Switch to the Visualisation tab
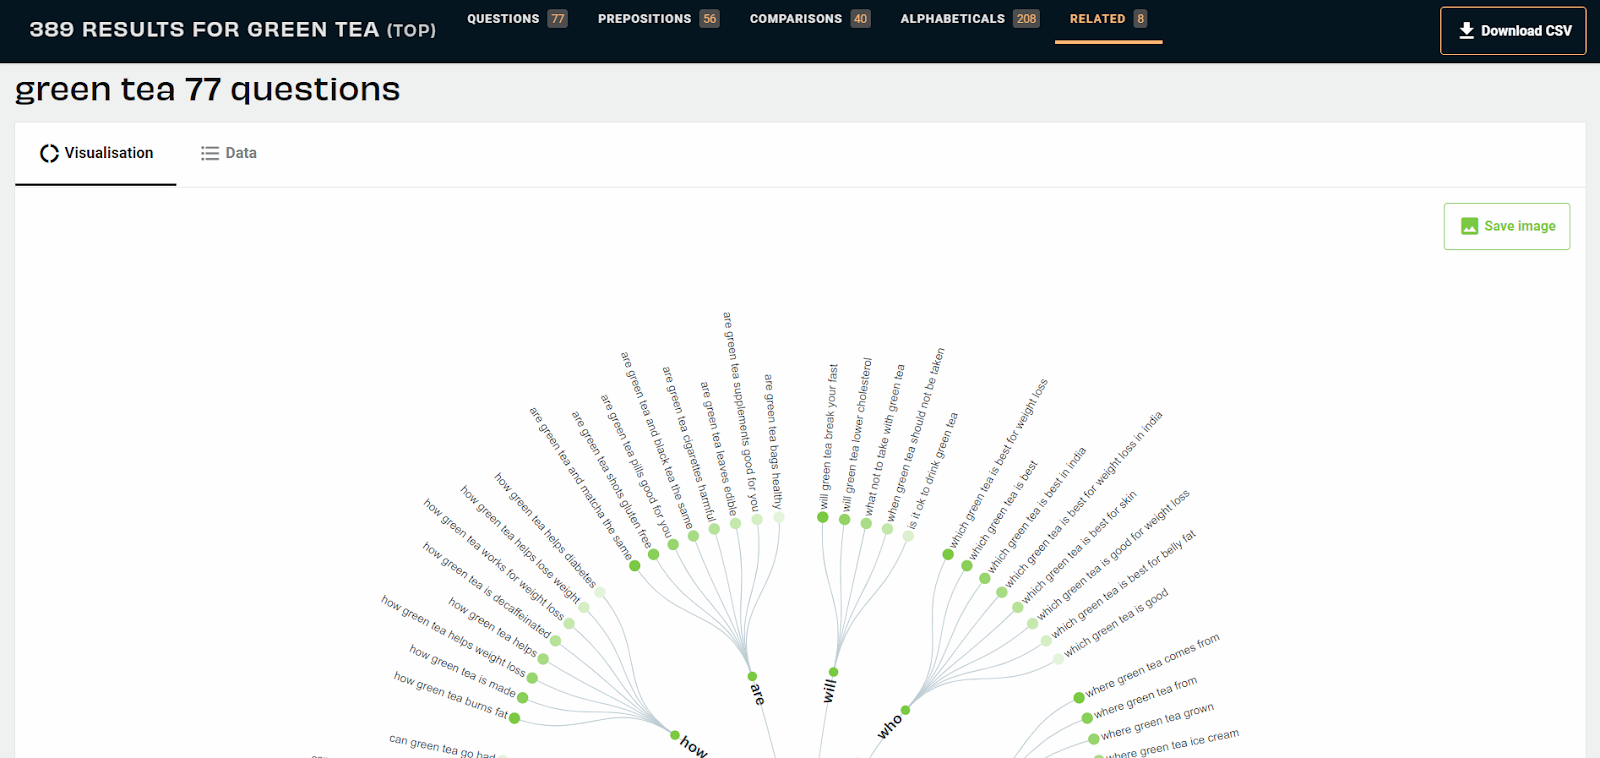 pyautogui.click(x=96, y=153)
